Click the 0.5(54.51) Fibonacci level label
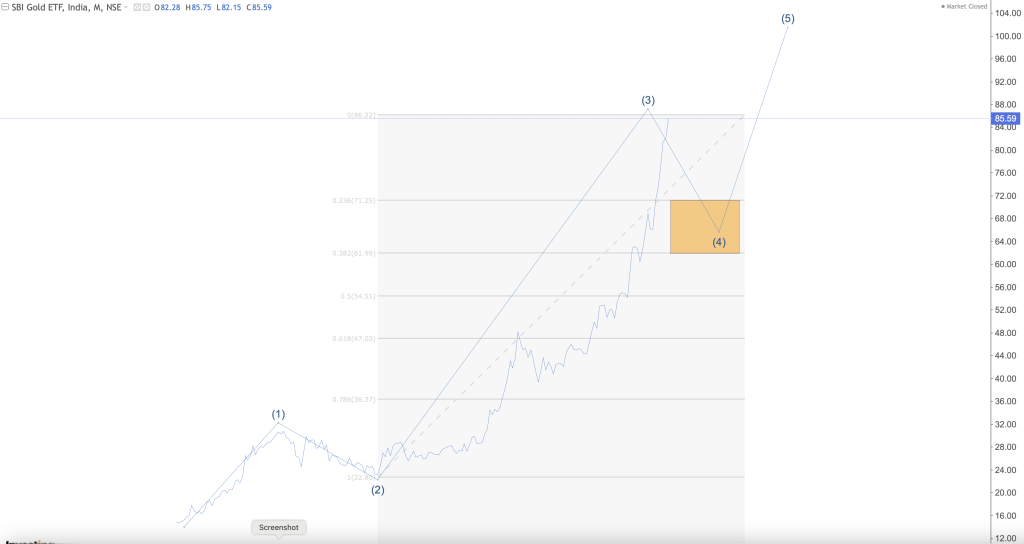The width and height of the screenshot is (1024, 544). [358, 296]
